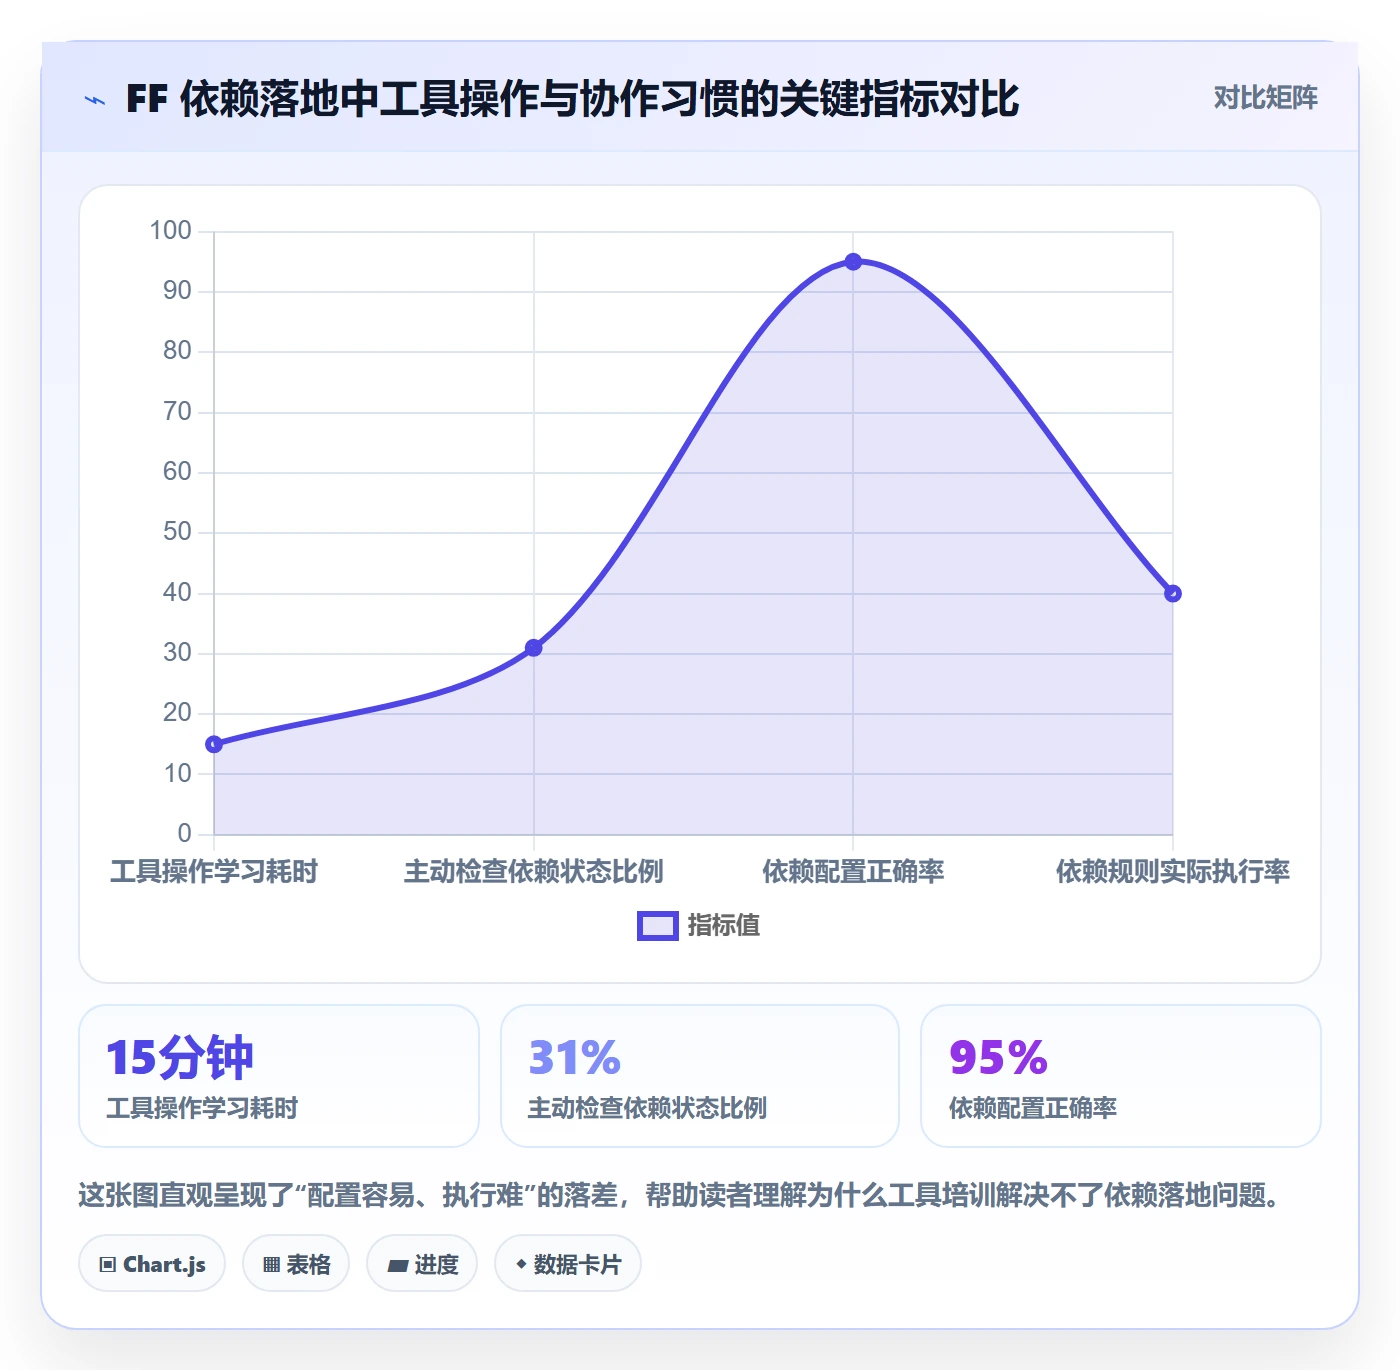Click the chart title starting with FF 依赖落地
This screenshot has width=1400, height=1370.
point(572,99)
